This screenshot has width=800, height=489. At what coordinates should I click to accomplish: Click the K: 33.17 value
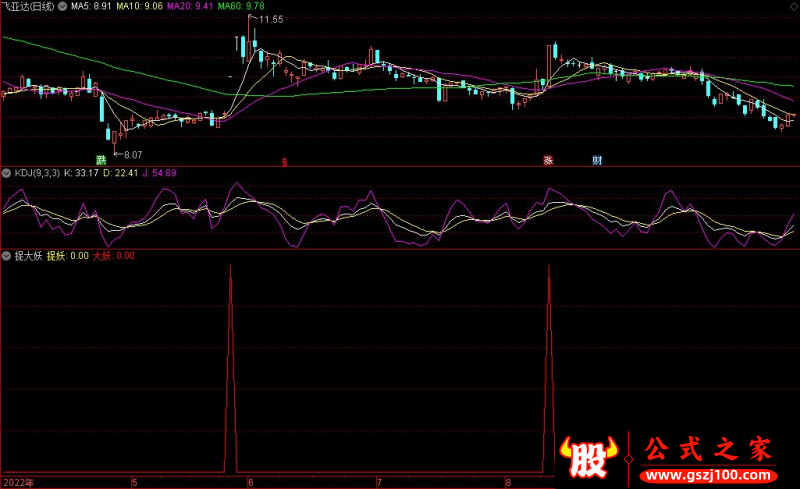81,173
